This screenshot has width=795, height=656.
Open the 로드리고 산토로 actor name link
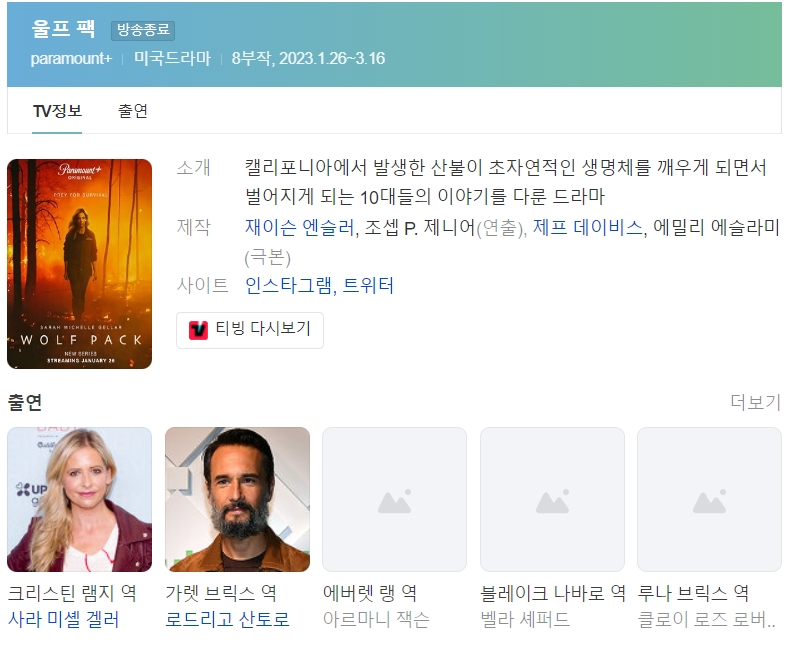coord(227,620)
